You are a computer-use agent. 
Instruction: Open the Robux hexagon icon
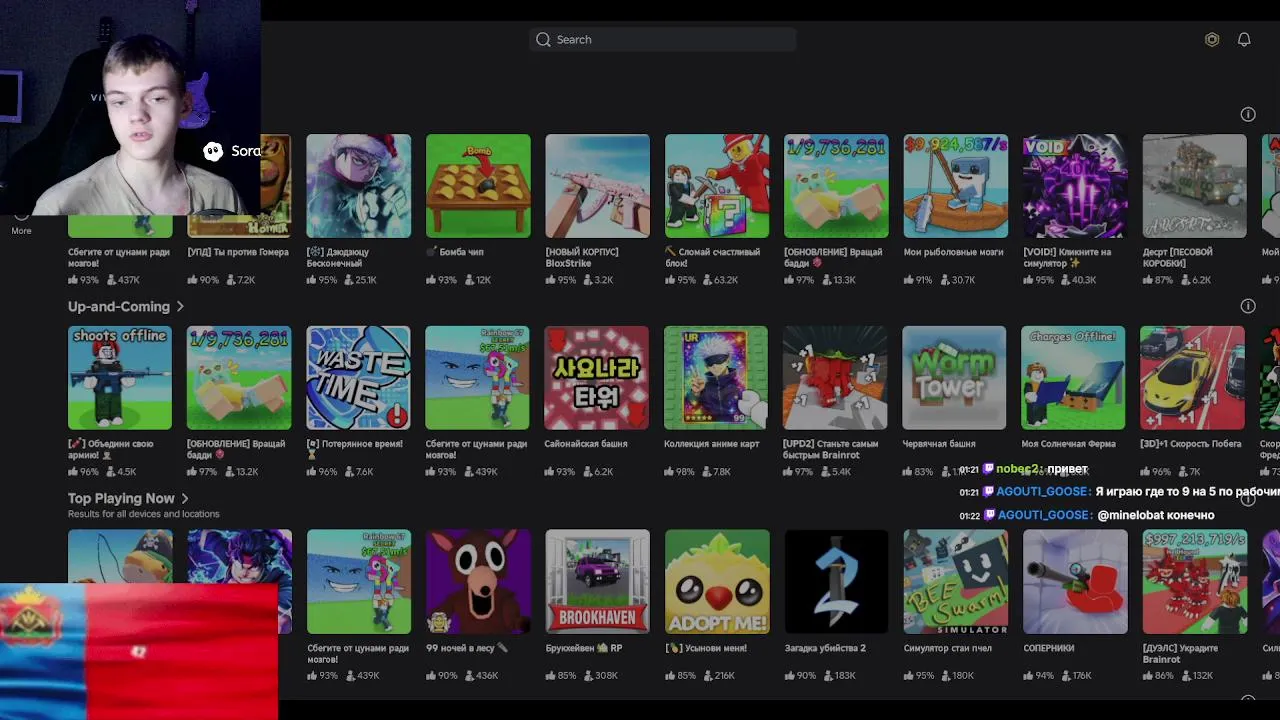point(1212,39)
